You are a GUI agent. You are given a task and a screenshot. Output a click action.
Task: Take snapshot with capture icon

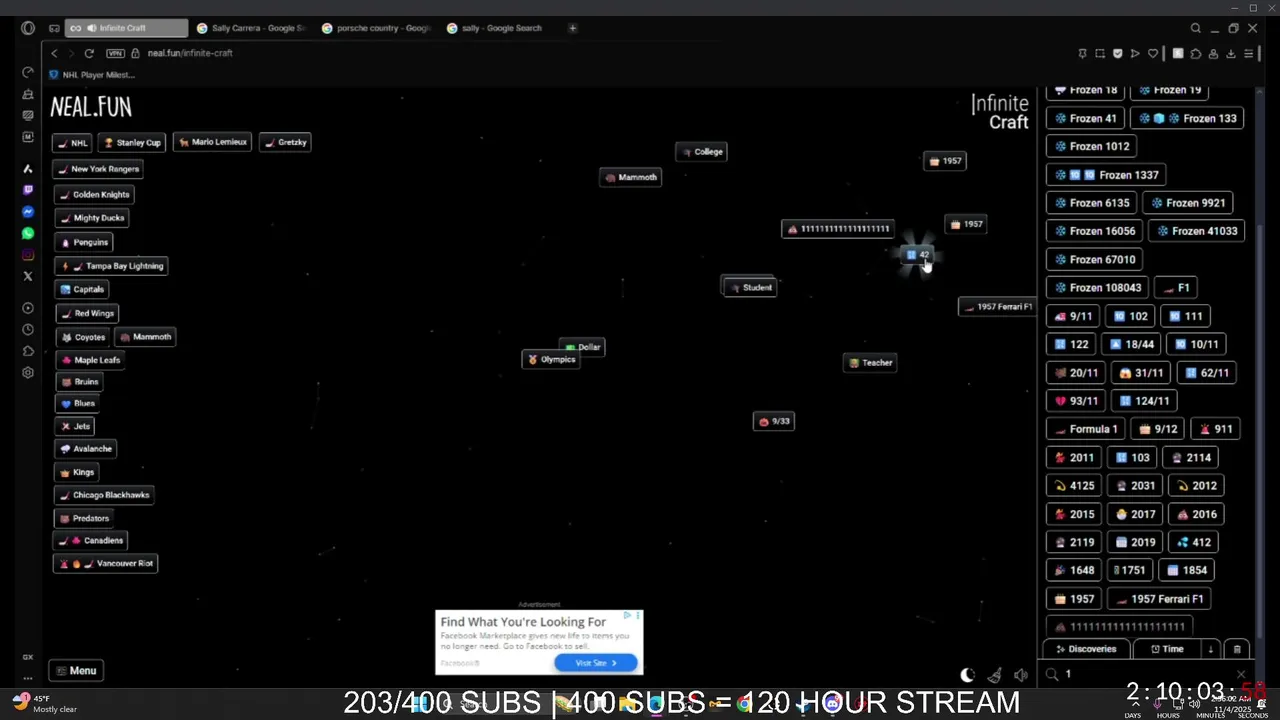[x=1100, y=53]
